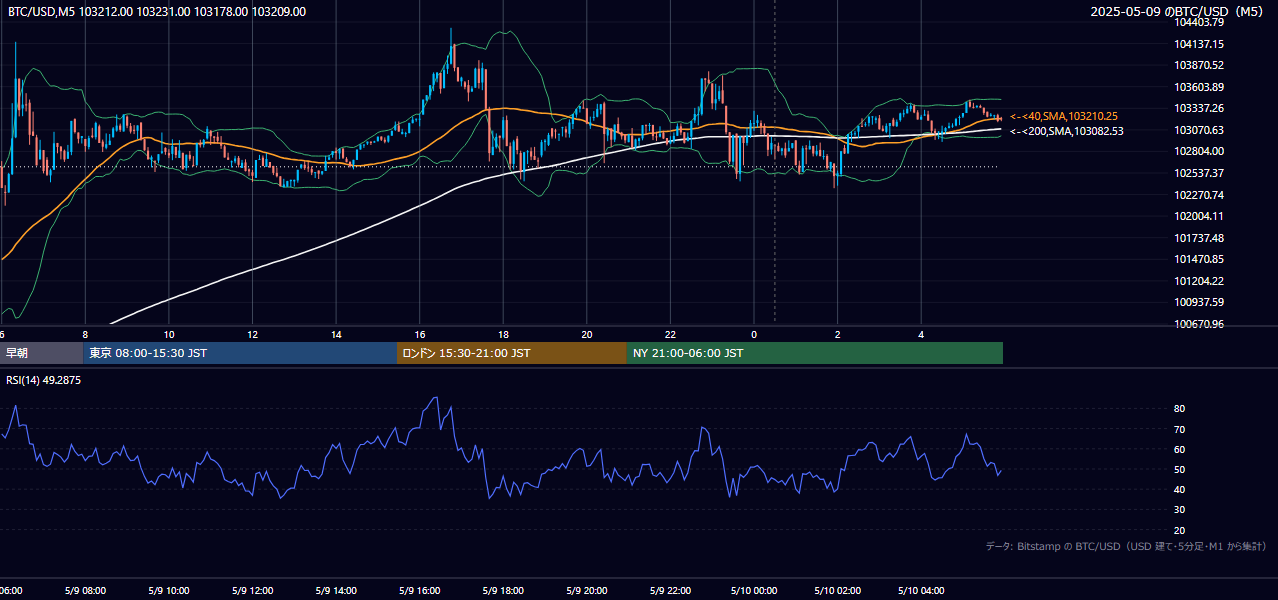Click the price axis value 103870.52
Viewport: 1278px width, 600px height.
click(x=1201, y=65)
